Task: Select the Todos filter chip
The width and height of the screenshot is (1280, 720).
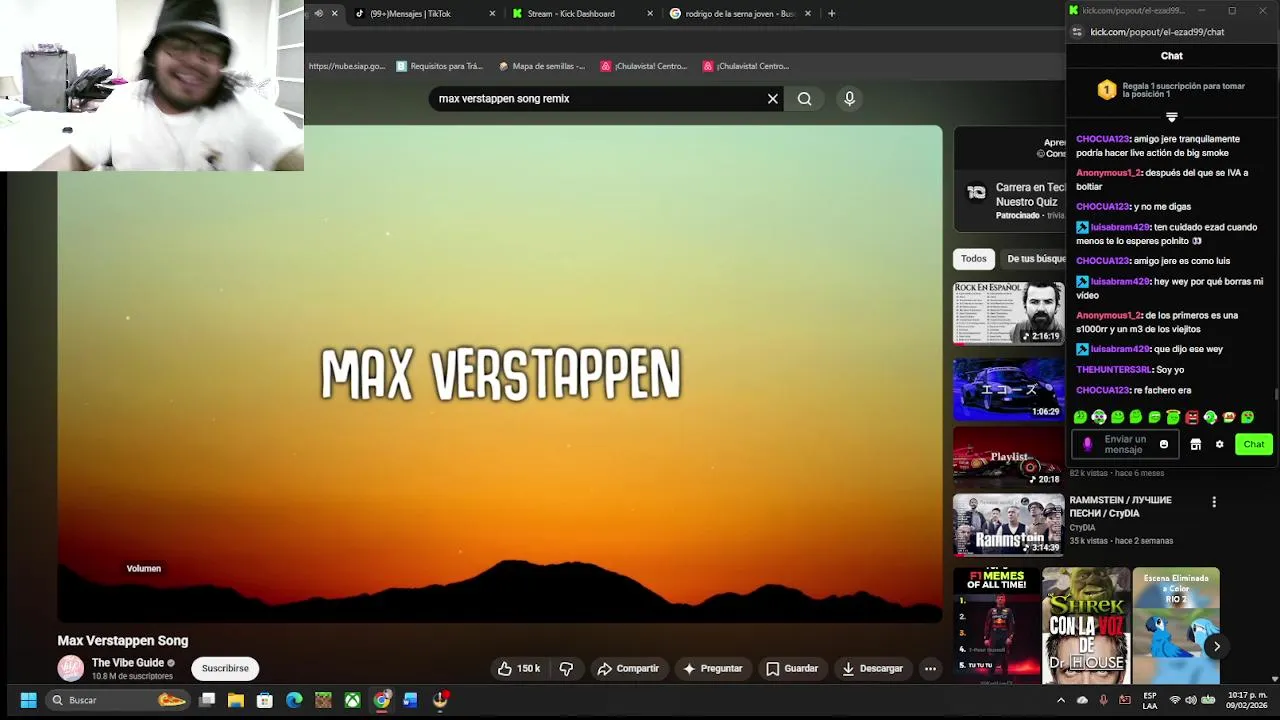Action: [x=973, y=259]
